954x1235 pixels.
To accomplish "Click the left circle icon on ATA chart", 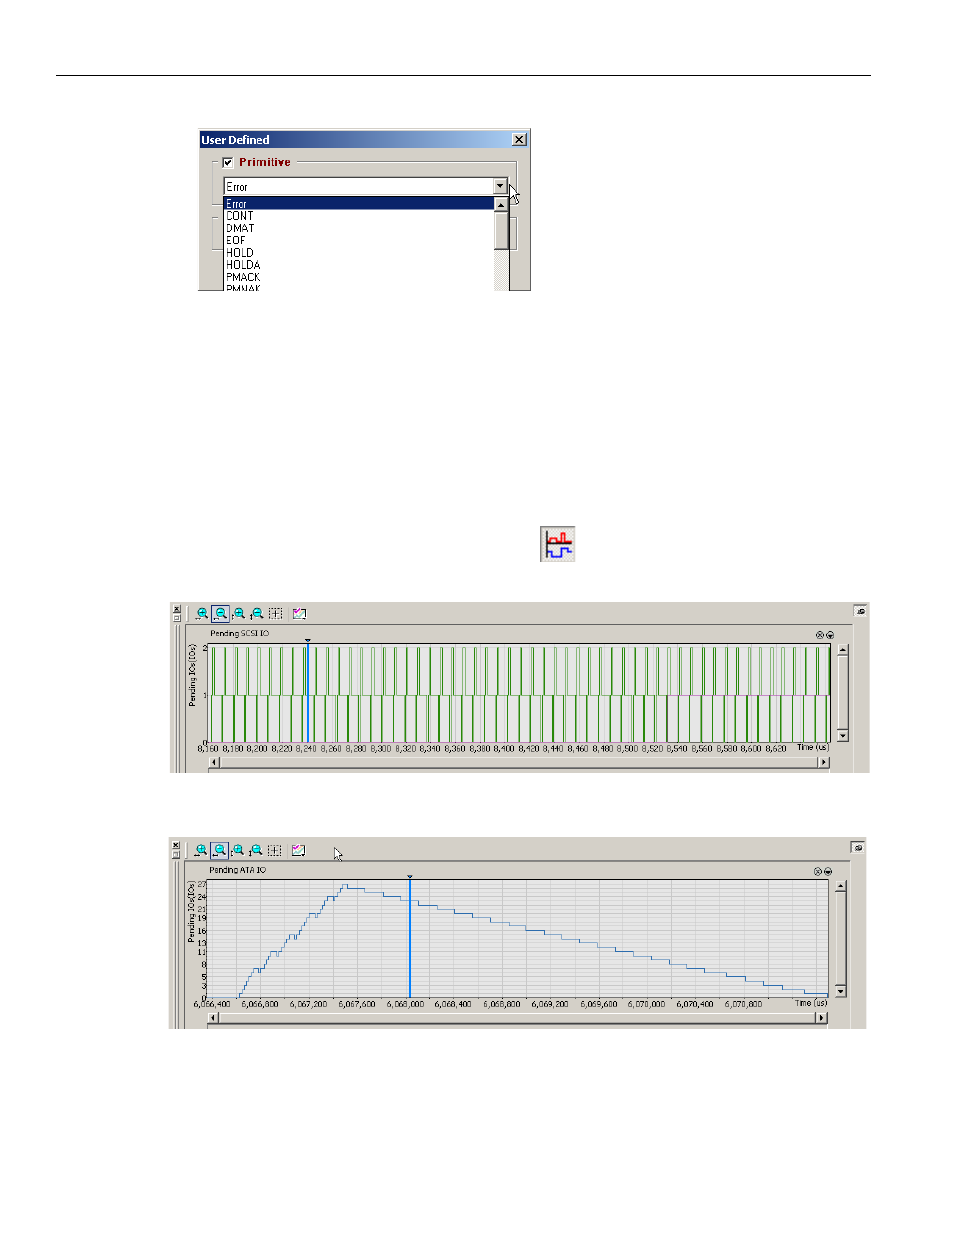I will [818, 872].
